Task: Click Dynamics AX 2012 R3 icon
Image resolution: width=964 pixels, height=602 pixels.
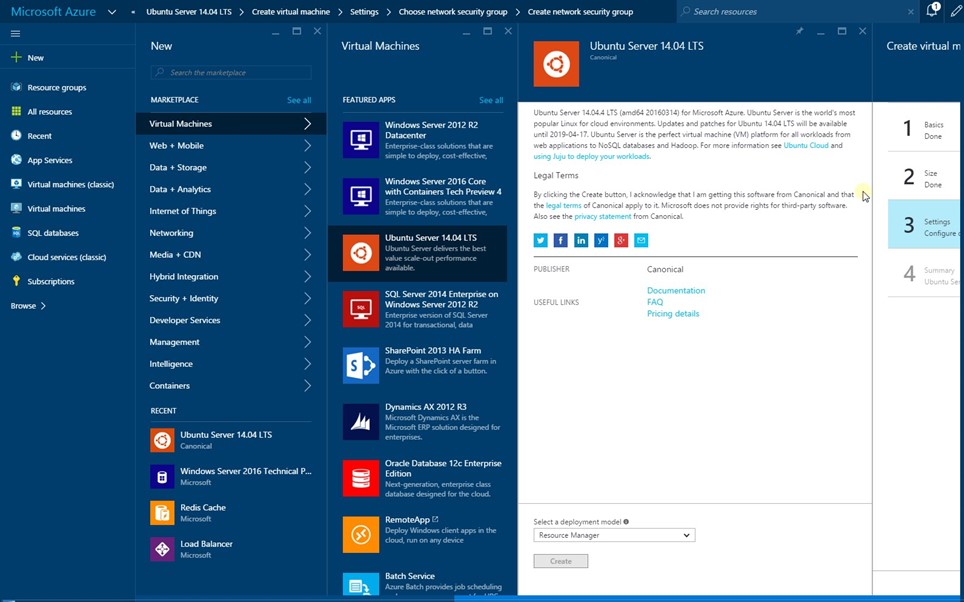Action: [x=361, y=422]
